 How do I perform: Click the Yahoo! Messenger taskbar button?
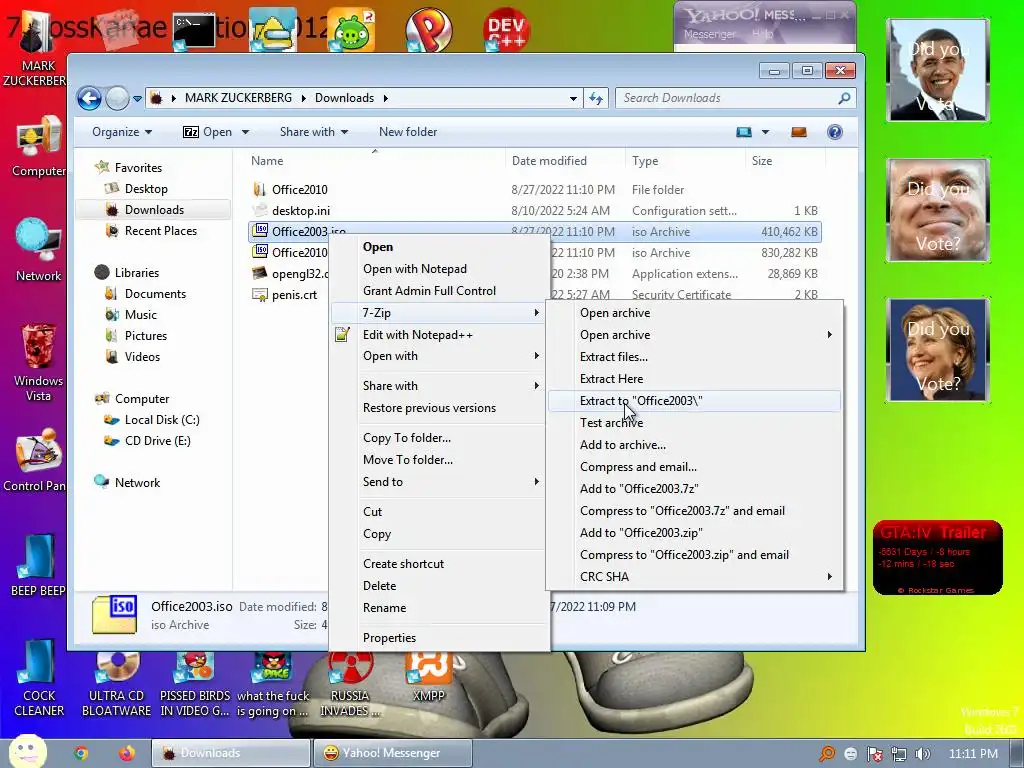point(392,753)
